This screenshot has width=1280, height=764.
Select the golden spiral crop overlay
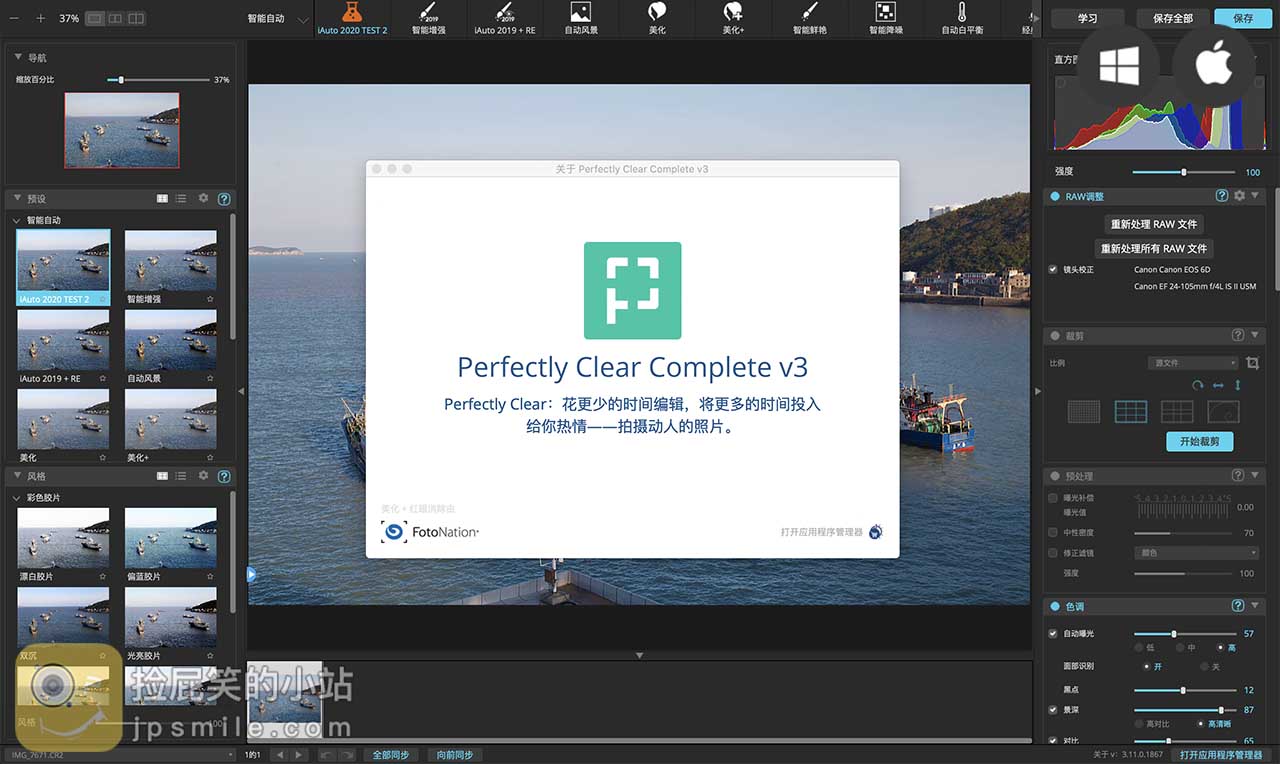tap(1223, 411)
